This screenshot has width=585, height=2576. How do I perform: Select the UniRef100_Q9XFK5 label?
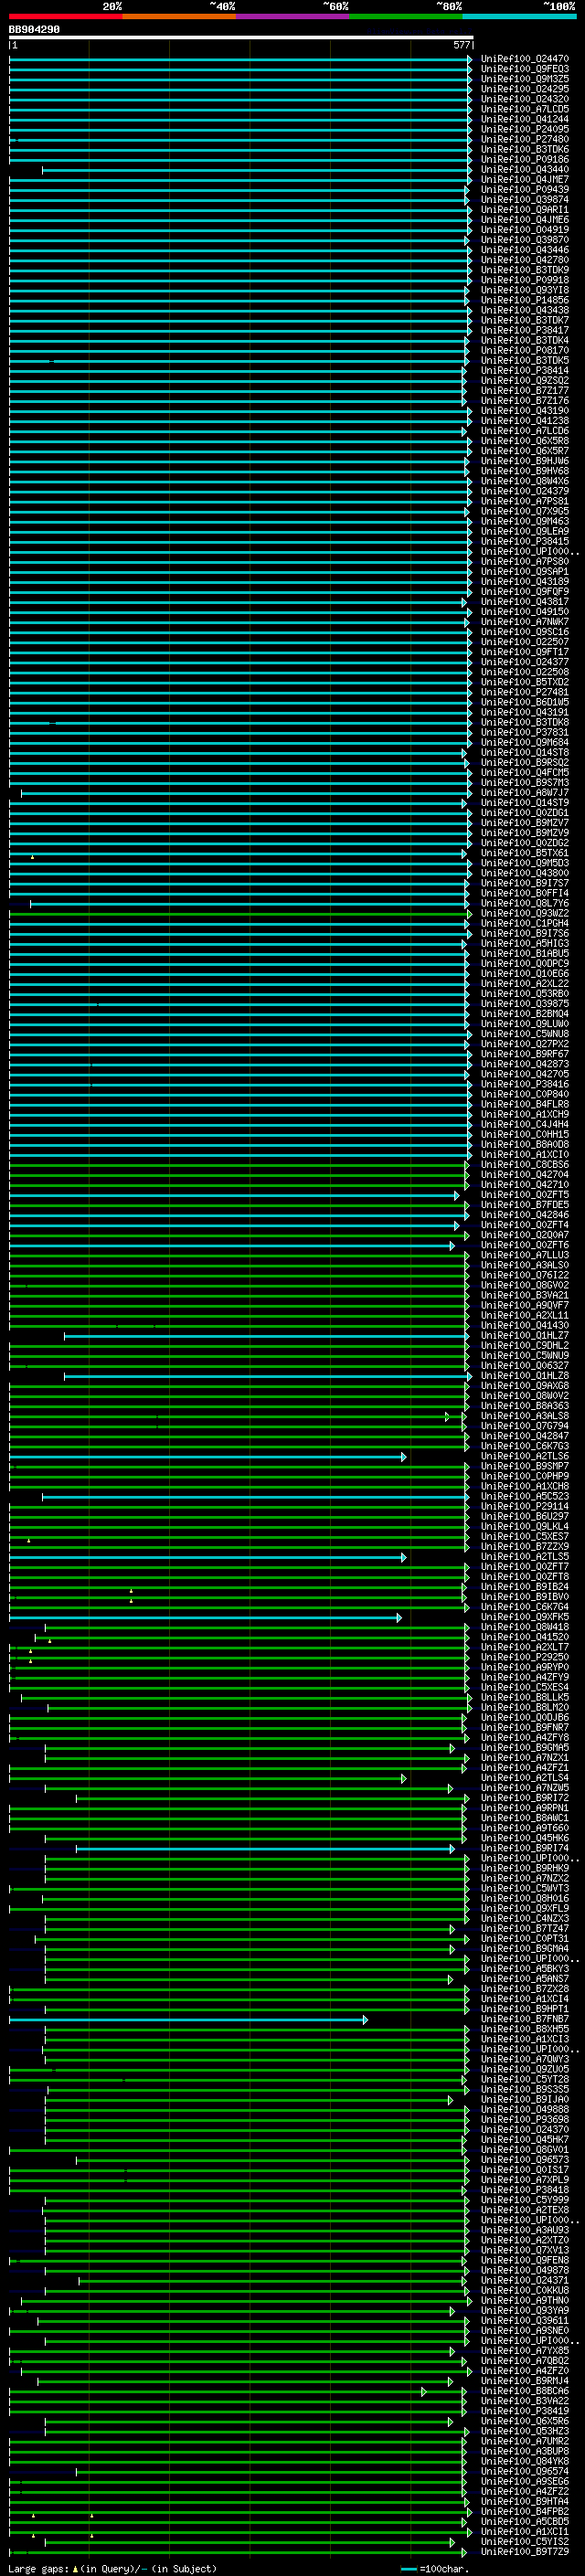525,1617
